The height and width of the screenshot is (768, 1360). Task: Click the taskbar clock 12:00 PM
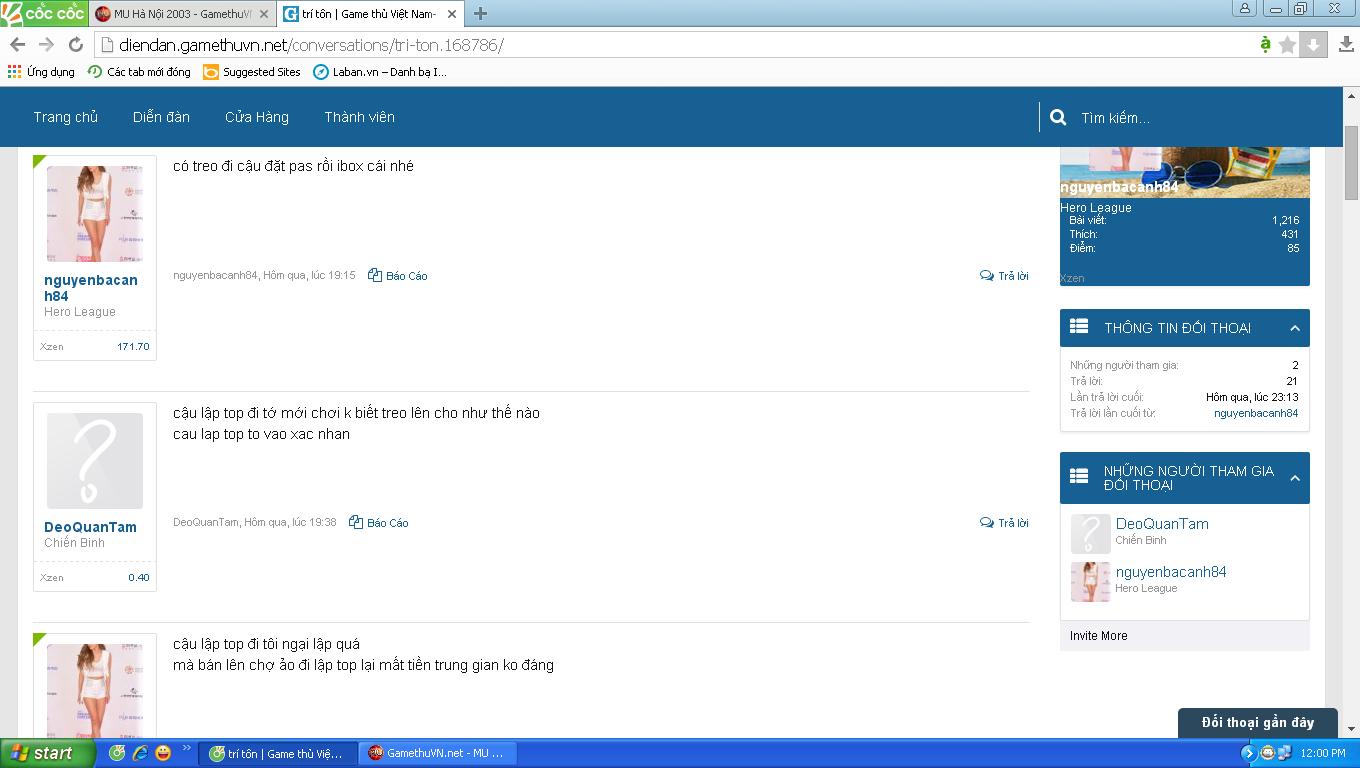(1322, 753)
